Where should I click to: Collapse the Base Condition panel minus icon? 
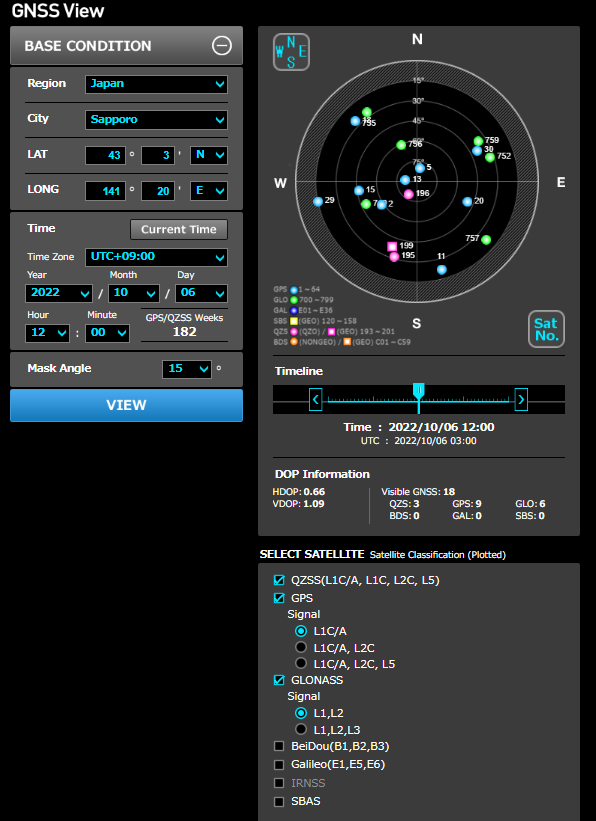pos(222,46)
